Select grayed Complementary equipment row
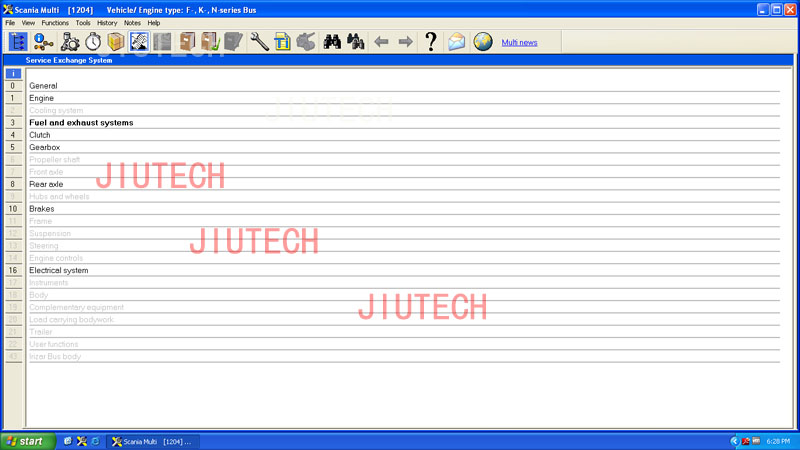 point(404,307)
